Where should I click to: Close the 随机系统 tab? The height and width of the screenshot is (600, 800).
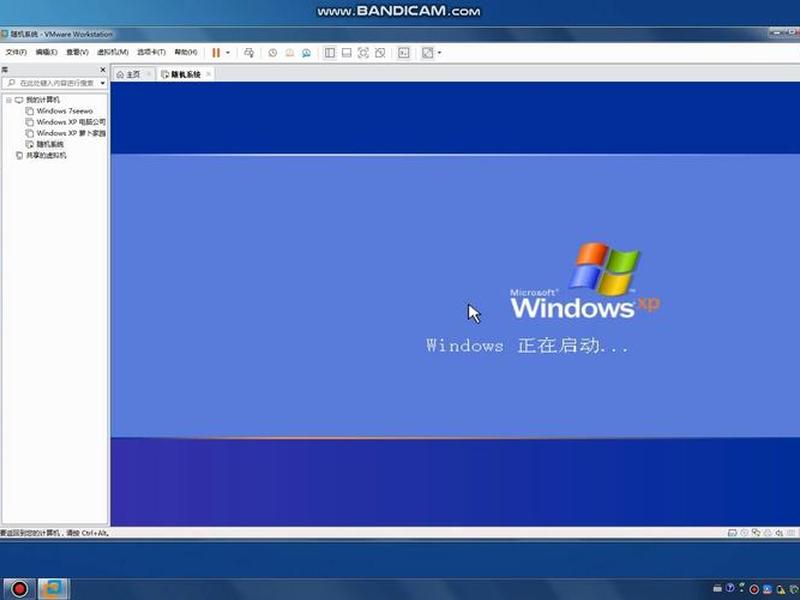click(209, 74)
